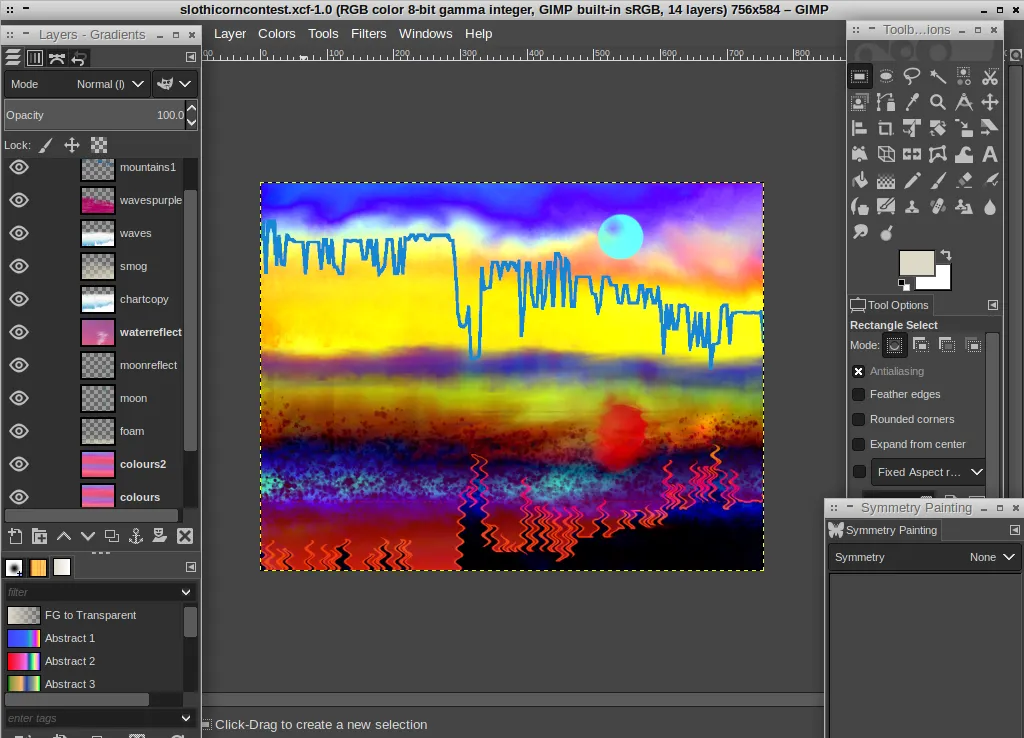The height and width of the screenshot is (738, 1024).
Task: Create a new layer button
Action: tap(15, 536)
